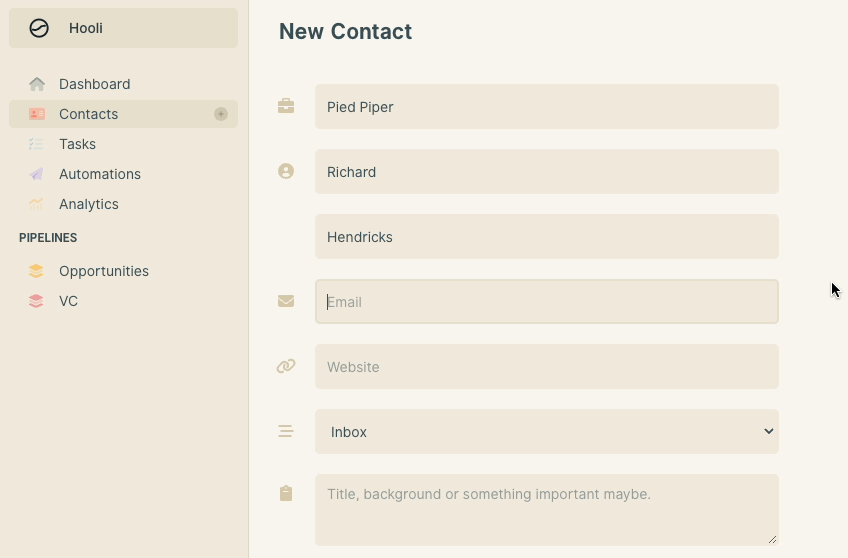Screen dimensions: 848x558
Task: Focus the Website input field
Action: (x=547, y=367)
